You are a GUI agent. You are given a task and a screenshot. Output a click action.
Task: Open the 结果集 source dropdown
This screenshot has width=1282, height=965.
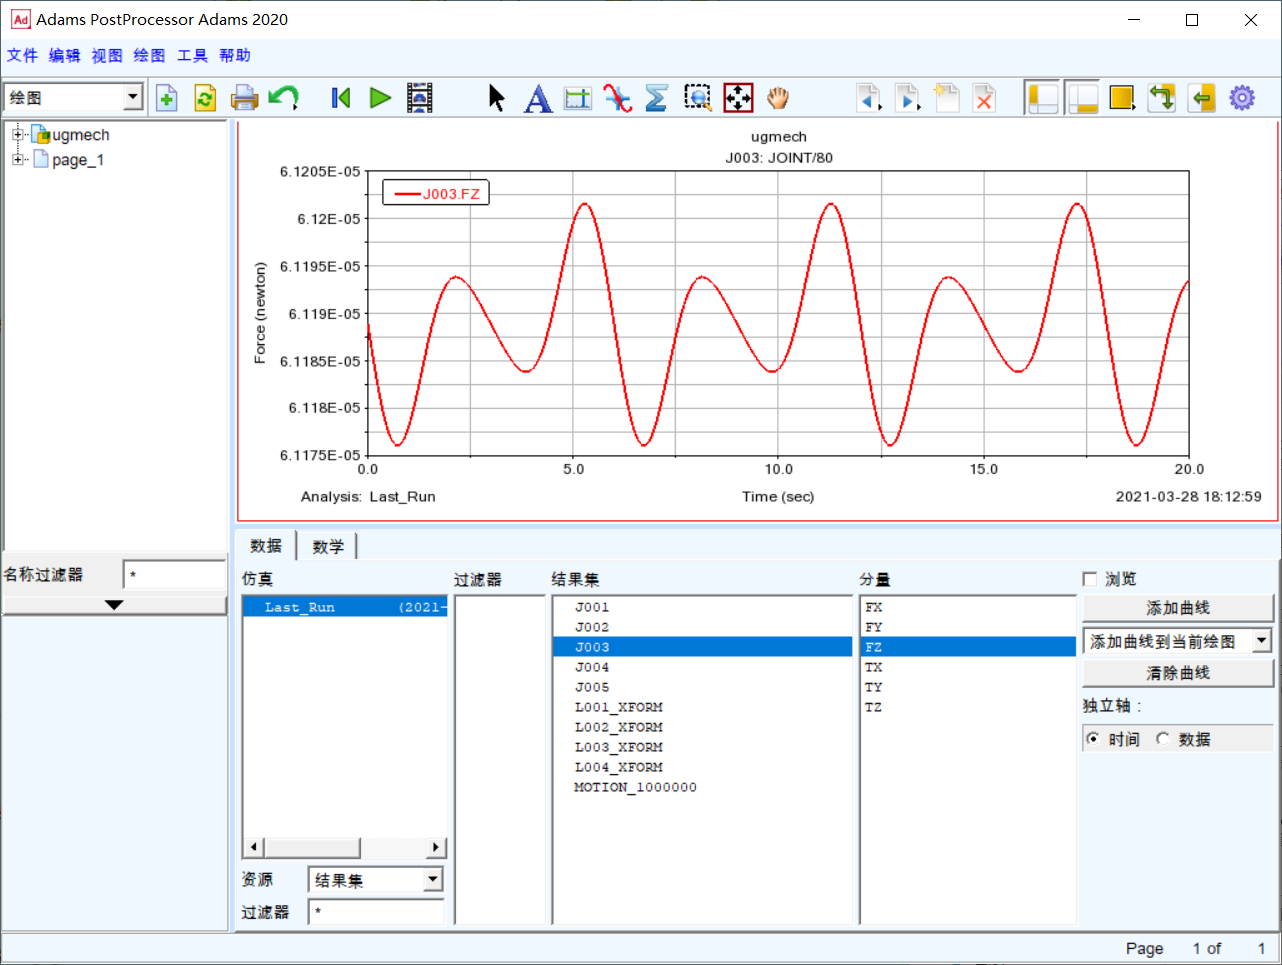coord(433,880)
